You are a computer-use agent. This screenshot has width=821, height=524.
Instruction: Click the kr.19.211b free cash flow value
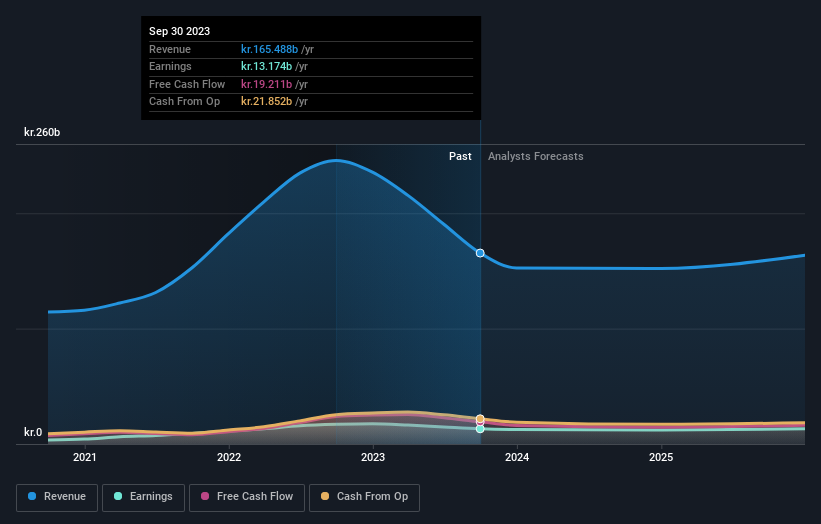267,84
